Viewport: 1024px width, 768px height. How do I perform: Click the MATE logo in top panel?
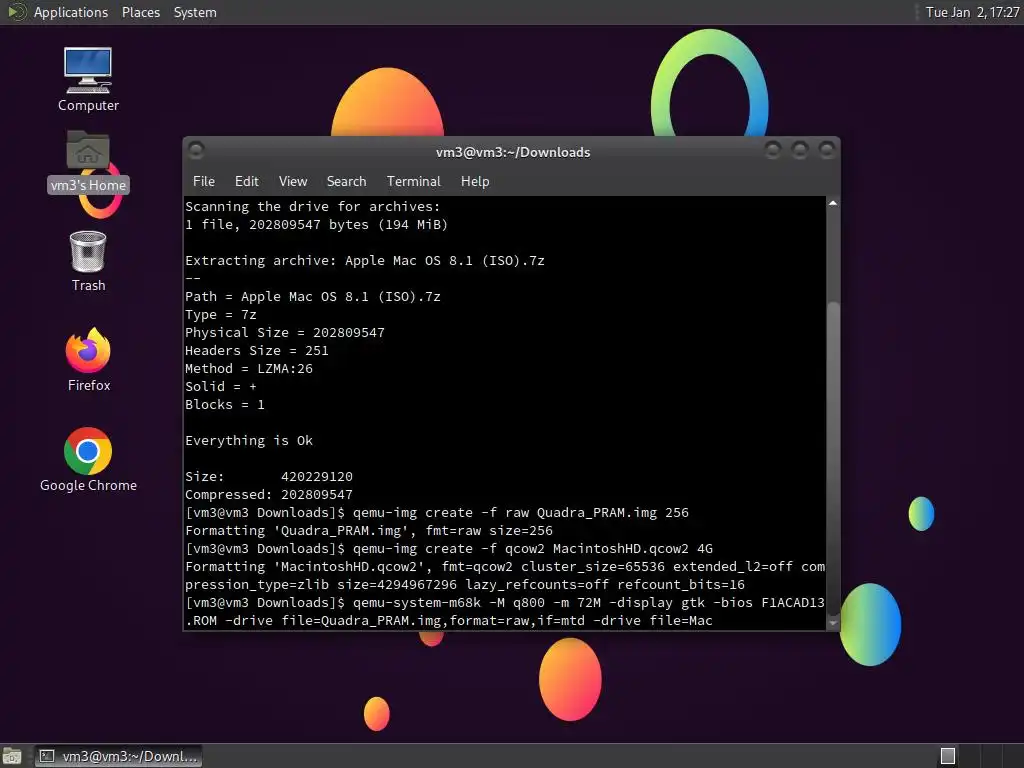pos(16,12)
